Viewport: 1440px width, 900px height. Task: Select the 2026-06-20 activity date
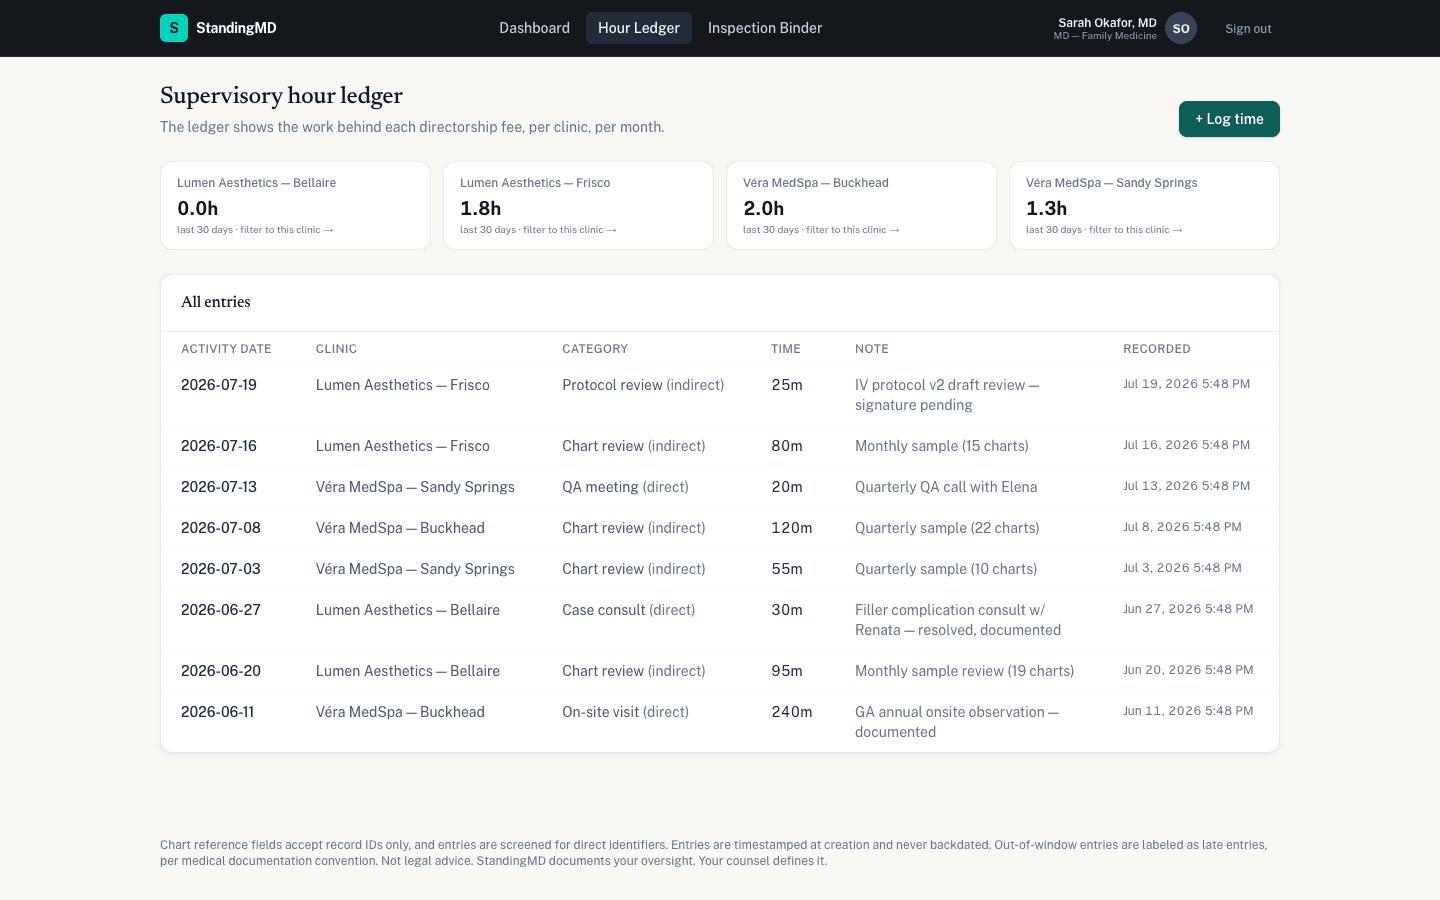coord(221,671)
